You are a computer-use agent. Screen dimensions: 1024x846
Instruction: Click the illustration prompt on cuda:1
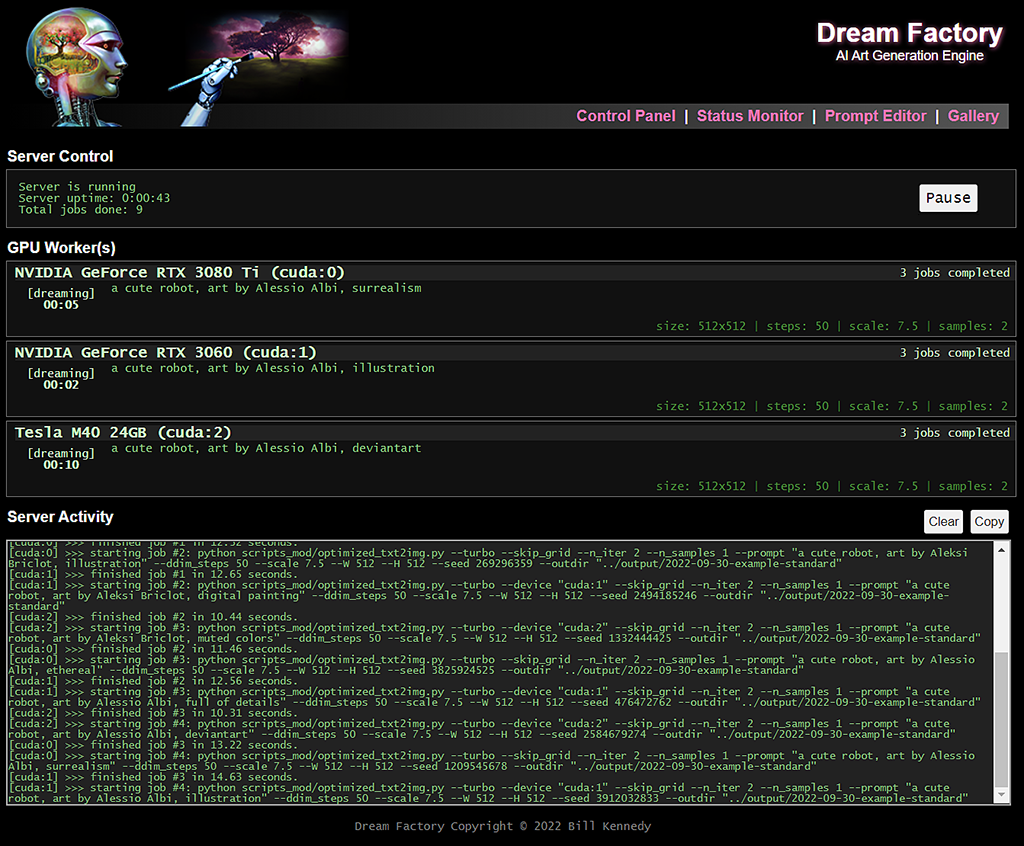click(272, 368)
